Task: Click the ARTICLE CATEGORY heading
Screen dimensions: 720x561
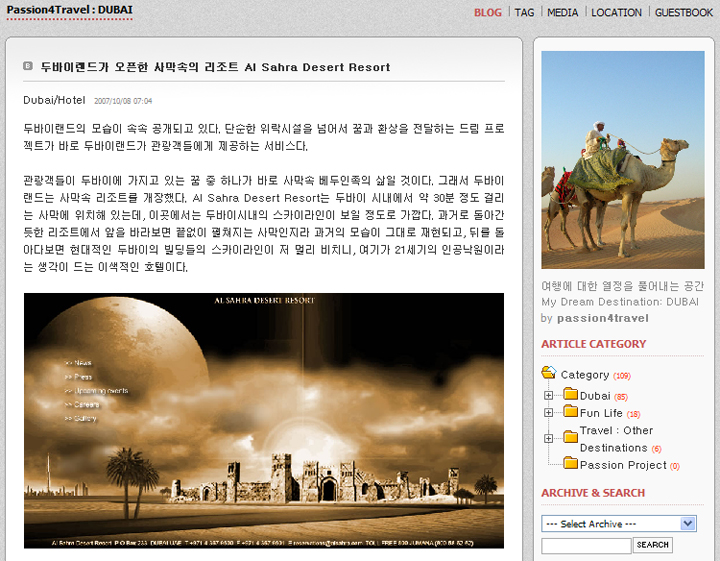Action: [593, 344]
